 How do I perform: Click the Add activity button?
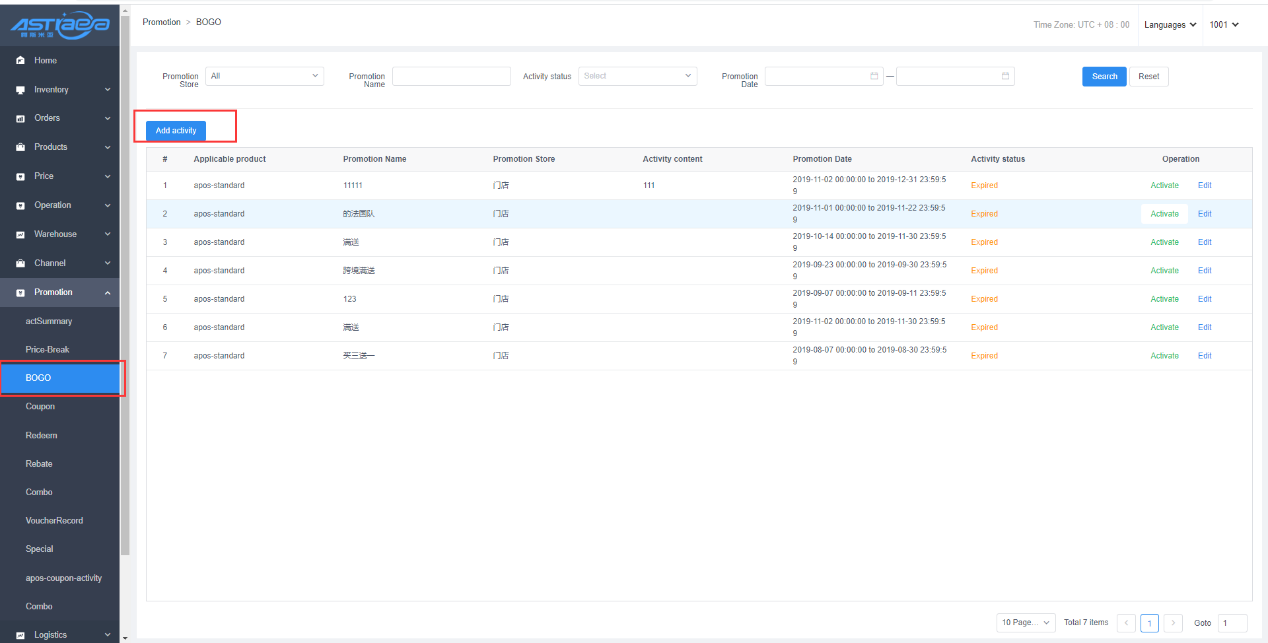click(175, 131)
